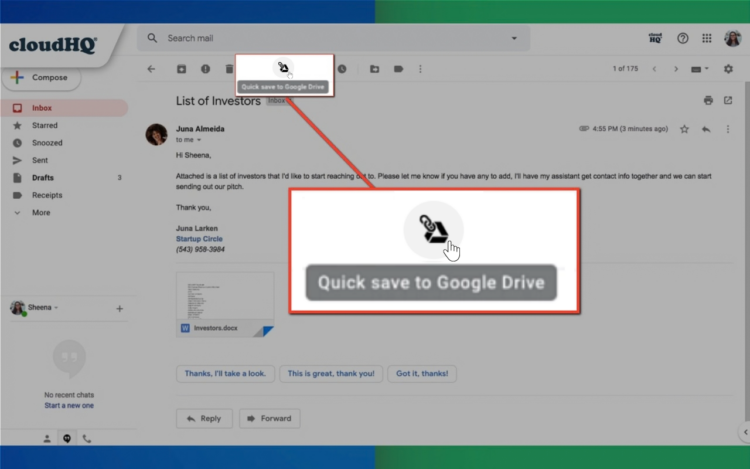
Task: Print the email with the printer icon
Action: tap(708, 100)
